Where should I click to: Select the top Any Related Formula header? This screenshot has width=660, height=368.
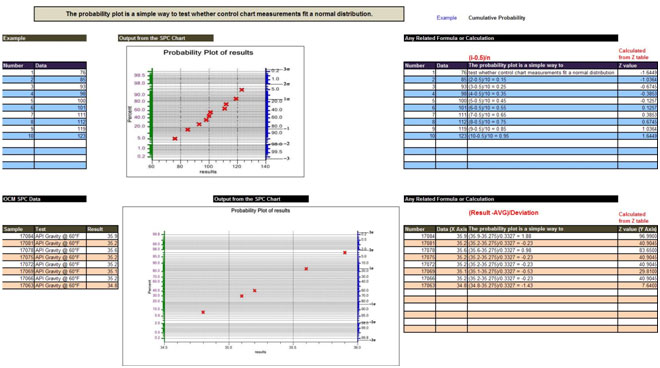click(x=511, y=38)
